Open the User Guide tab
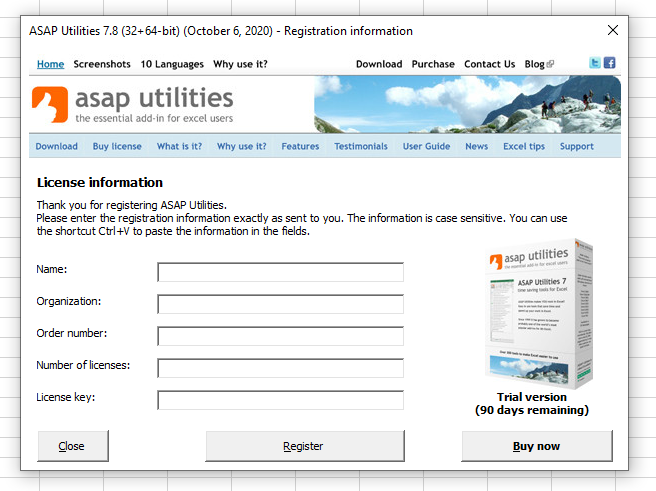This screenshot has width=656, height=491. (426, 146)
